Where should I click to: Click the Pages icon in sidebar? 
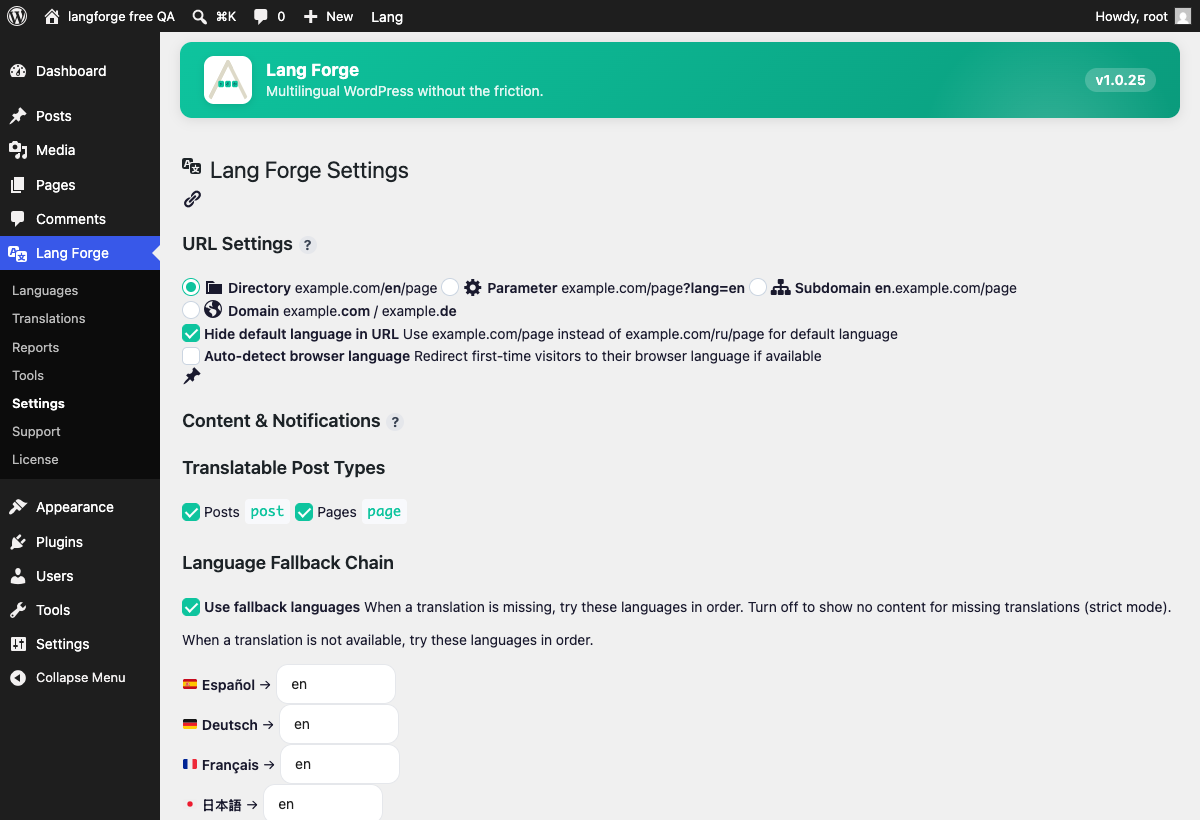click(18, 185)
